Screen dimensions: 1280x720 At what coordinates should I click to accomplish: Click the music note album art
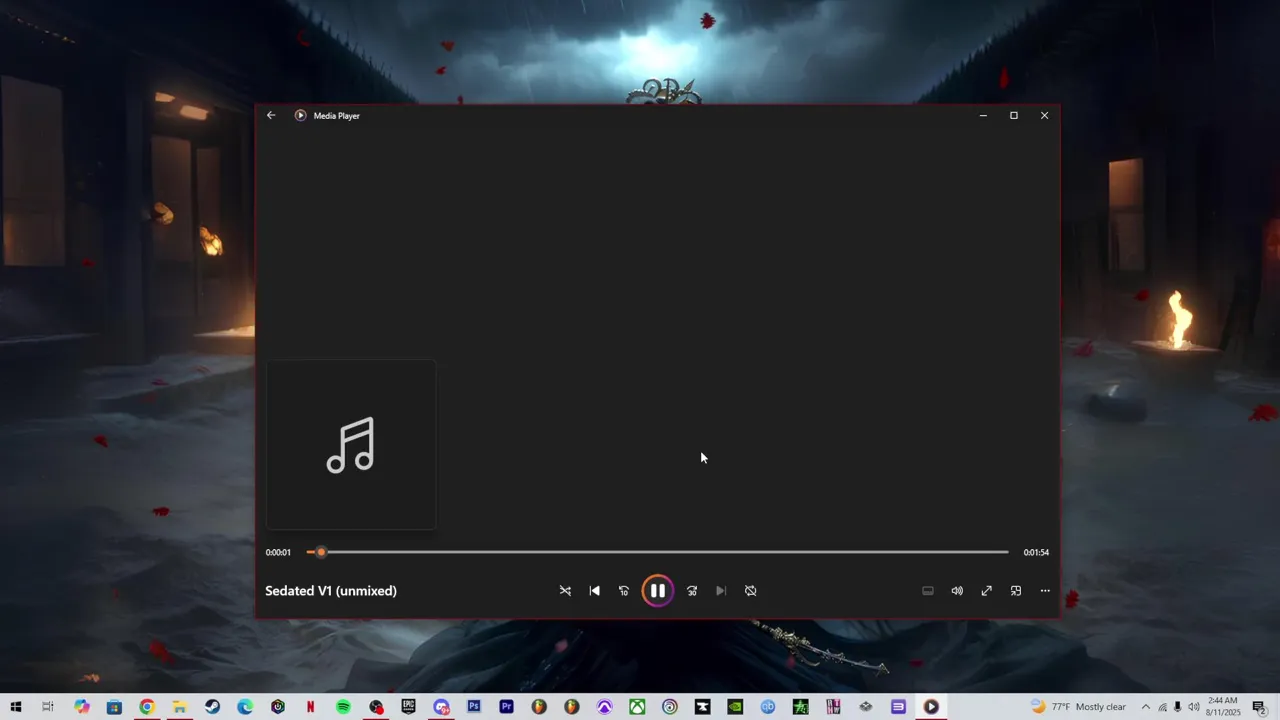[x=350, y=445]
